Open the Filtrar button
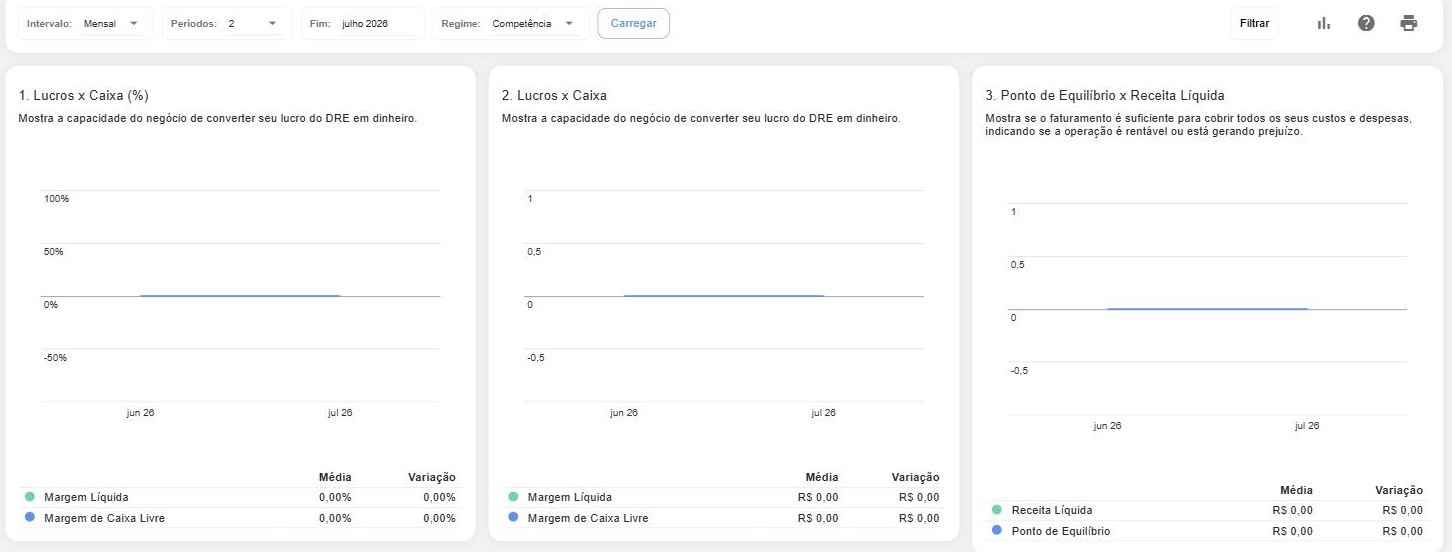This screenshot has width=1452, height=552. click(1254, 23)
